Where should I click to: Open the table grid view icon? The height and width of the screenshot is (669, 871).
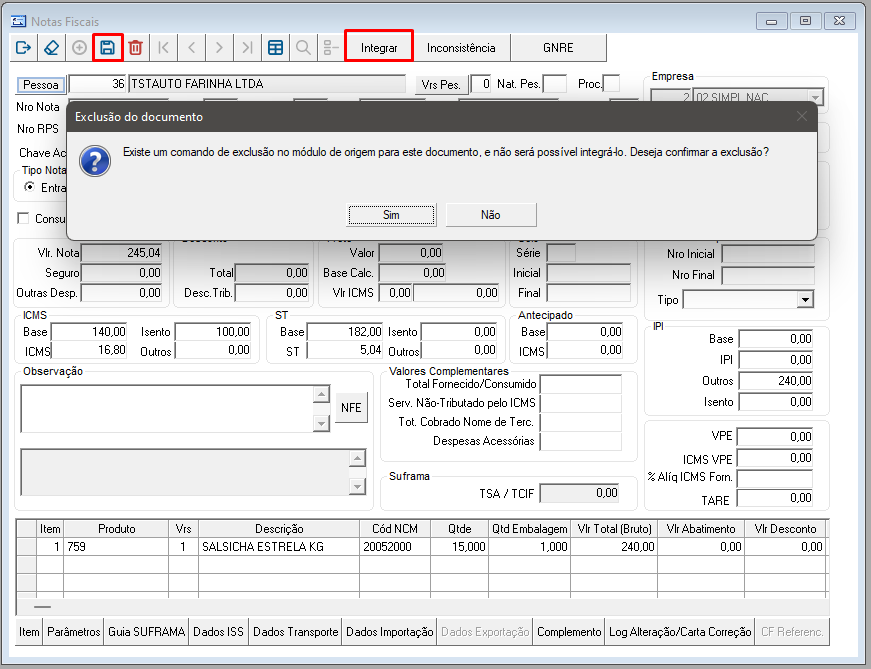276,48
